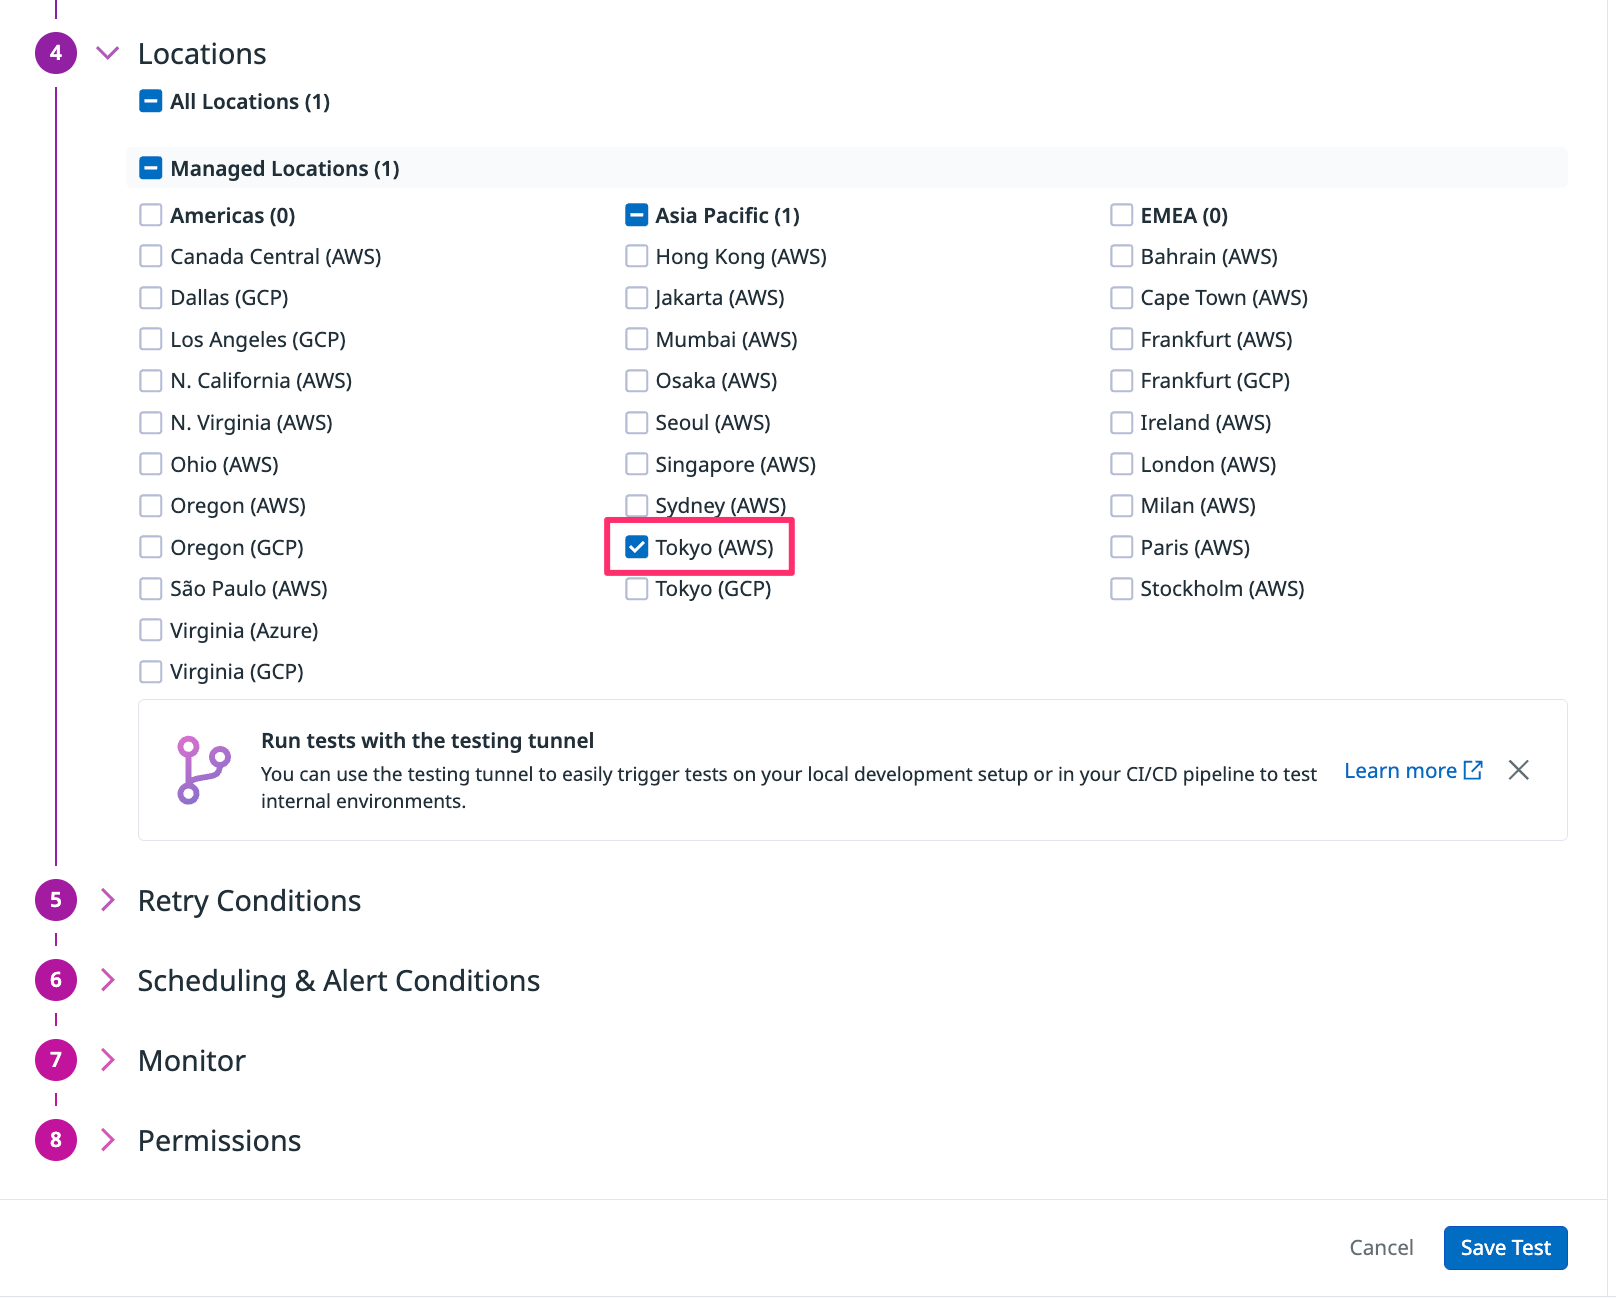Enable the Frankfurt (GCP) location checkbox
The height and width of the screenshot is (1298, 1616).
1122,381
